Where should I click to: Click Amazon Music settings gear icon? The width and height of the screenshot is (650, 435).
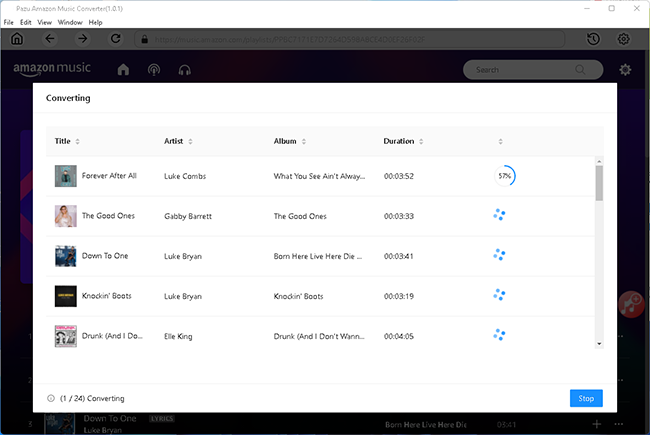pyautogui.click(x=625, y=70)
